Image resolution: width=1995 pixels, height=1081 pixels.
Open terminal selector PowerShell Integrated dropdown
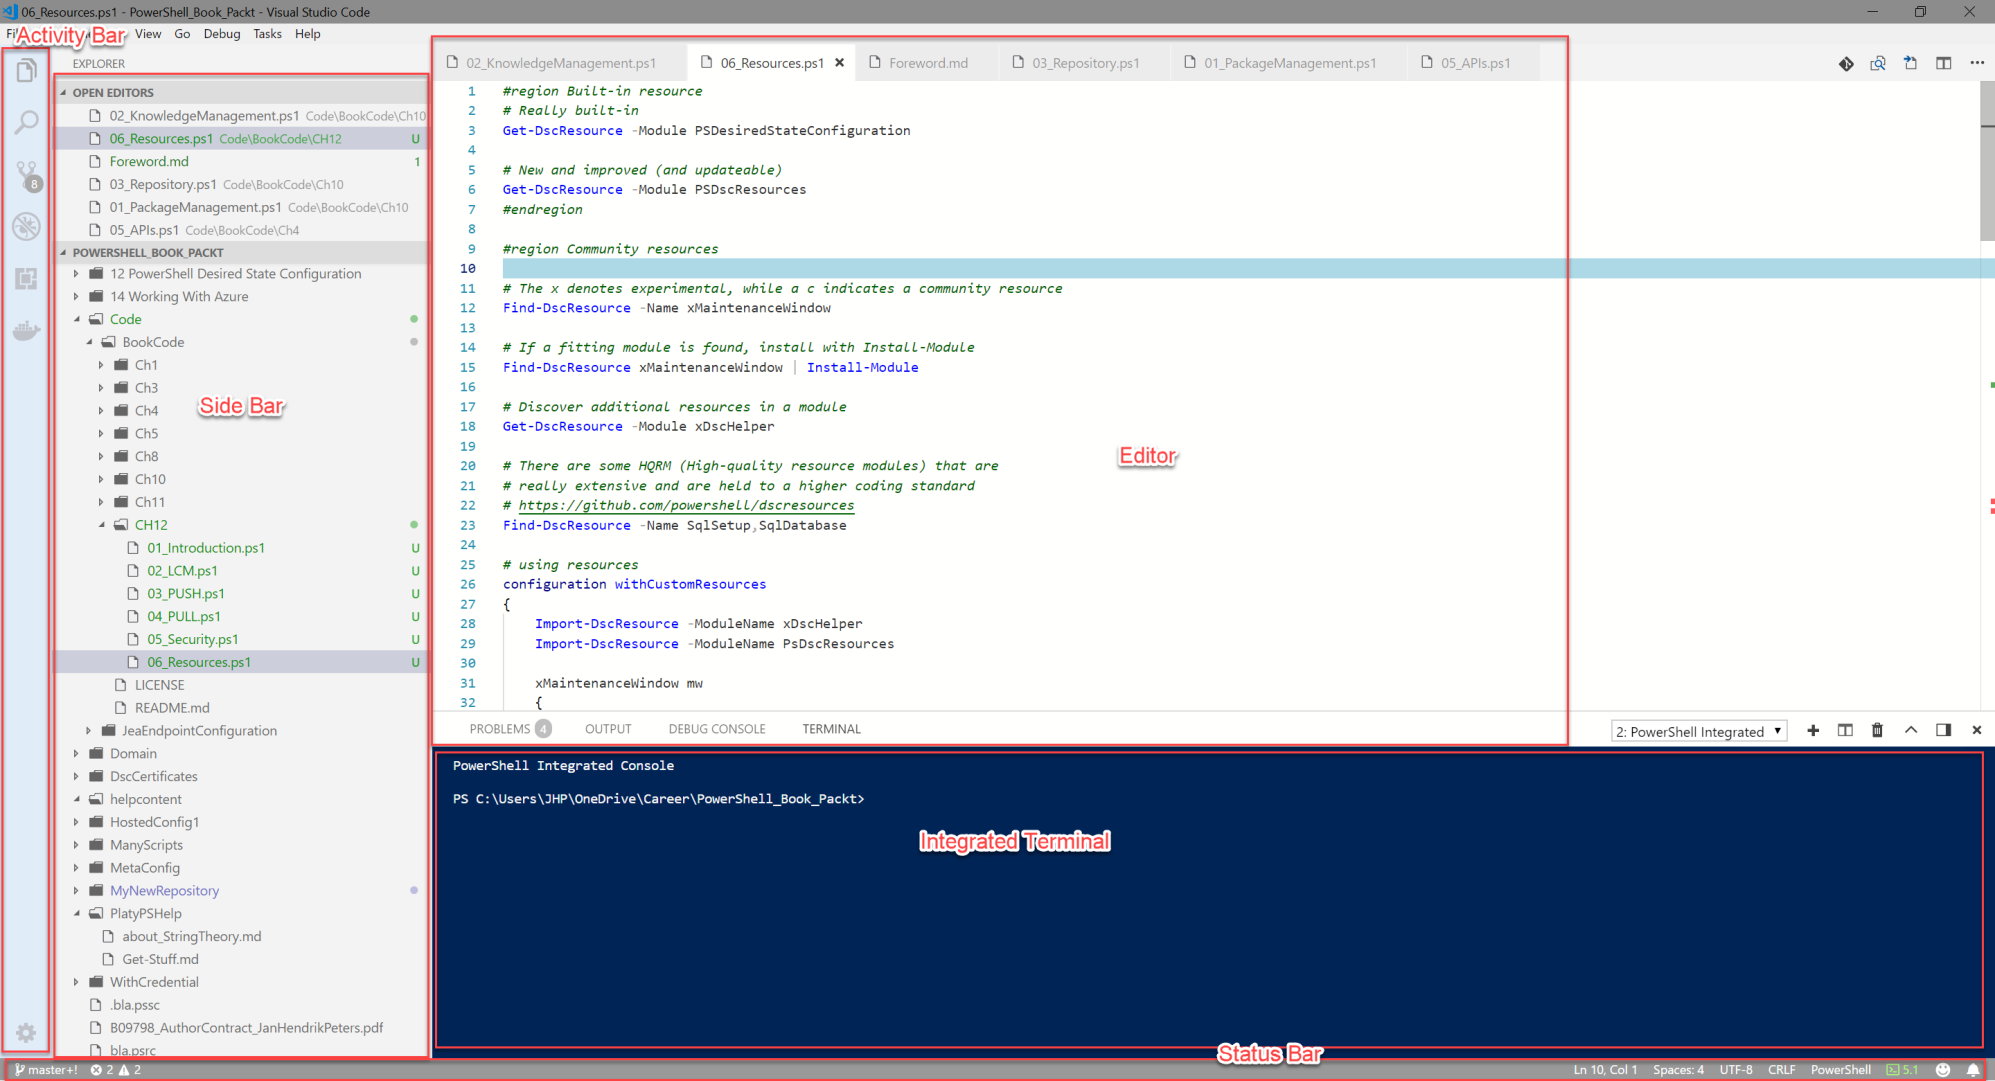pyautogui.click(x=1698, y=731)
